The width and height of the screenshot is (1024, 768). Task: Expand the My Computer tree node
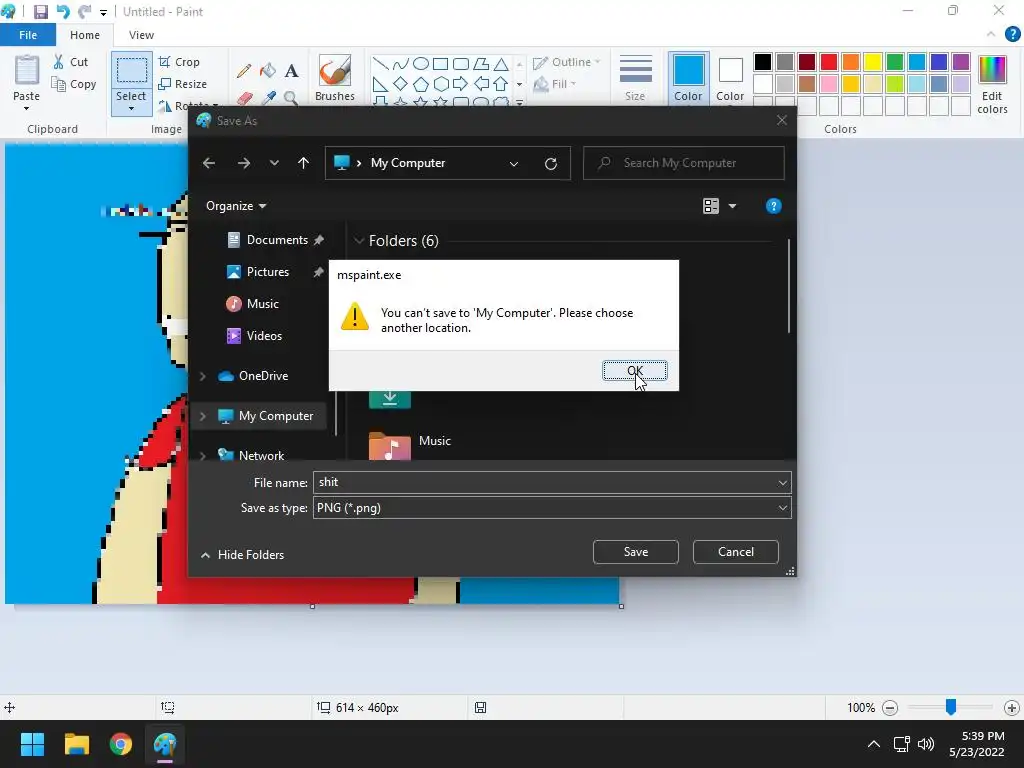[202, 416]
